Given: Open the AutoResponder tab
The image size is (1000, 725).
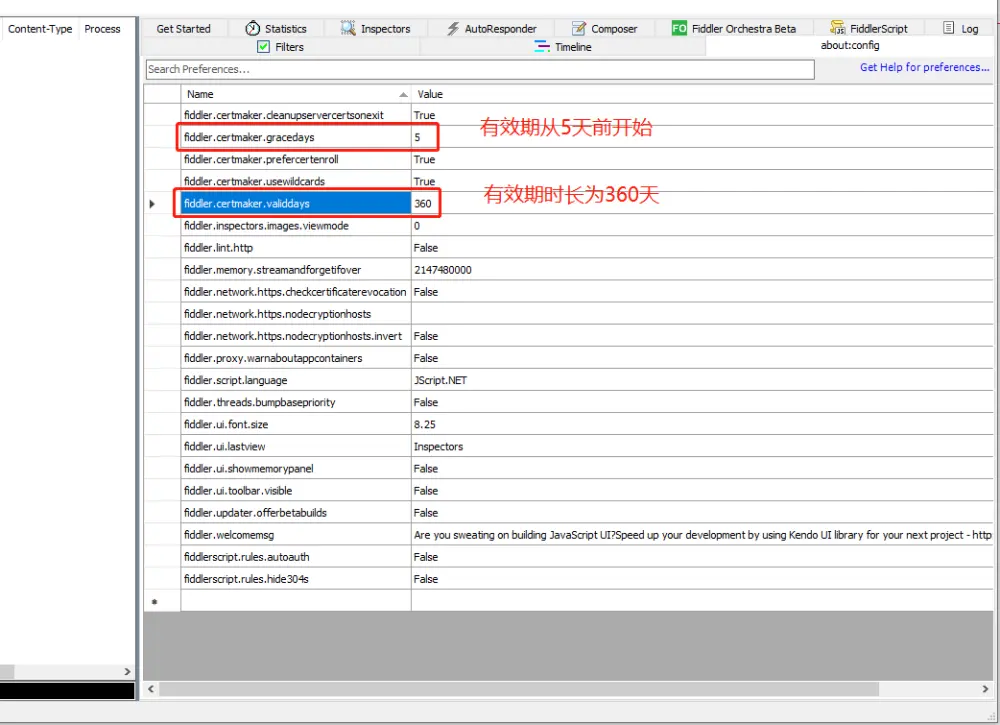Looking at the screenshot, I should click(492, 29).
